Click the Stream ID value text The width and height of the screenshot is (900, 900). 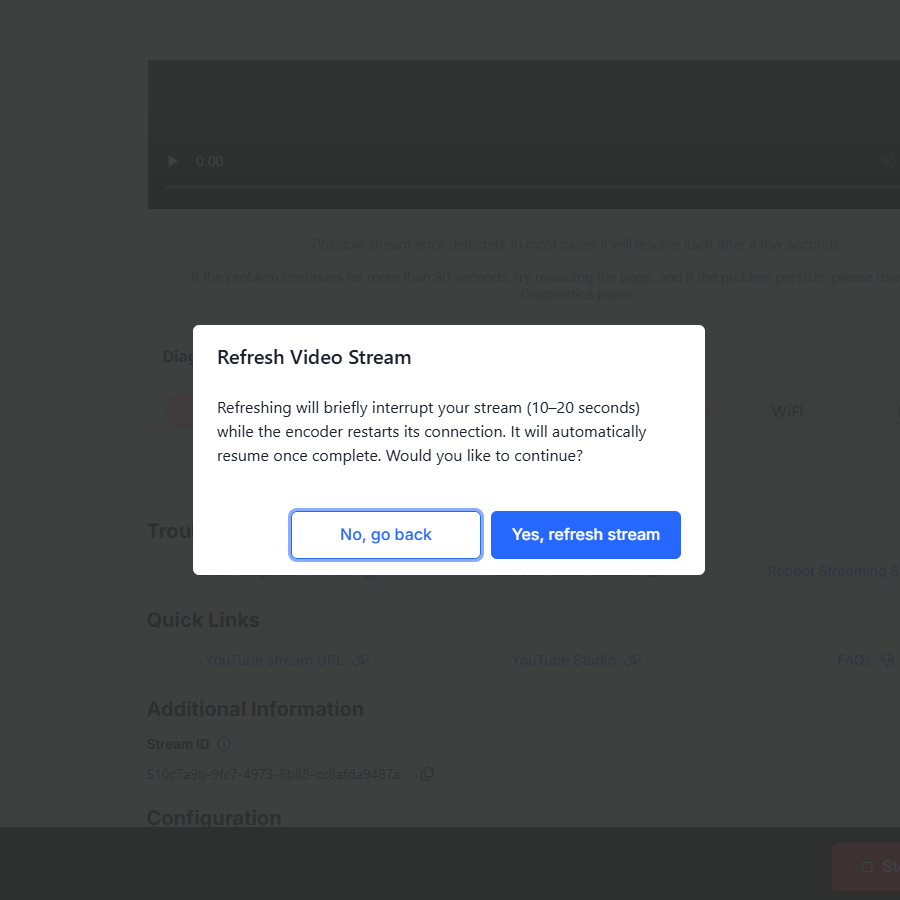pos(273,774)
